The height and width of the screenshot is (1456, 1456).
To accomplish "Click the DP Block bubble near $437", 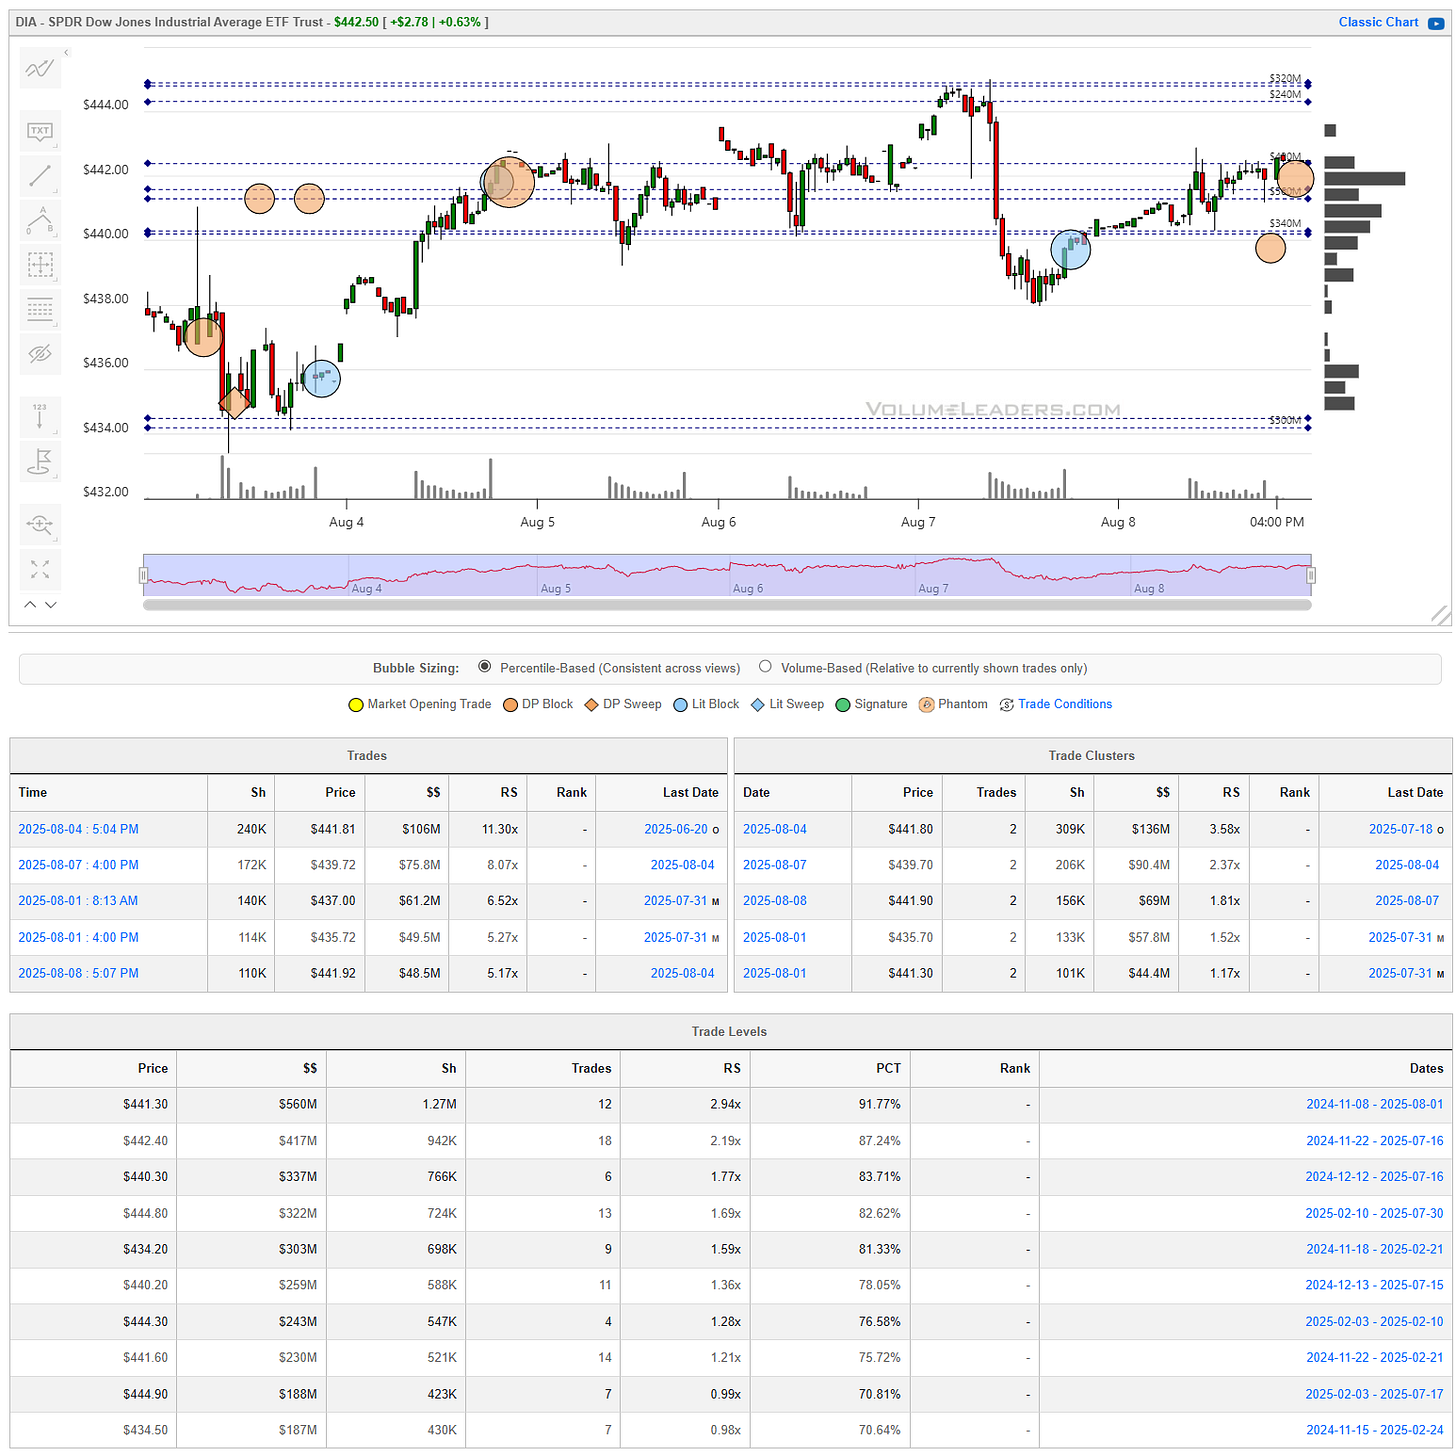I will coord(203,337).
